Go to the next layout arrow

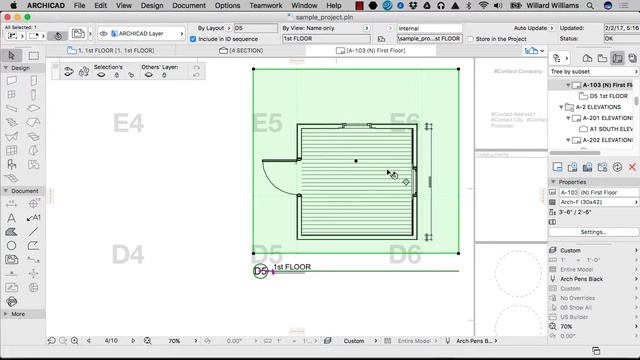tap(133, 341)
